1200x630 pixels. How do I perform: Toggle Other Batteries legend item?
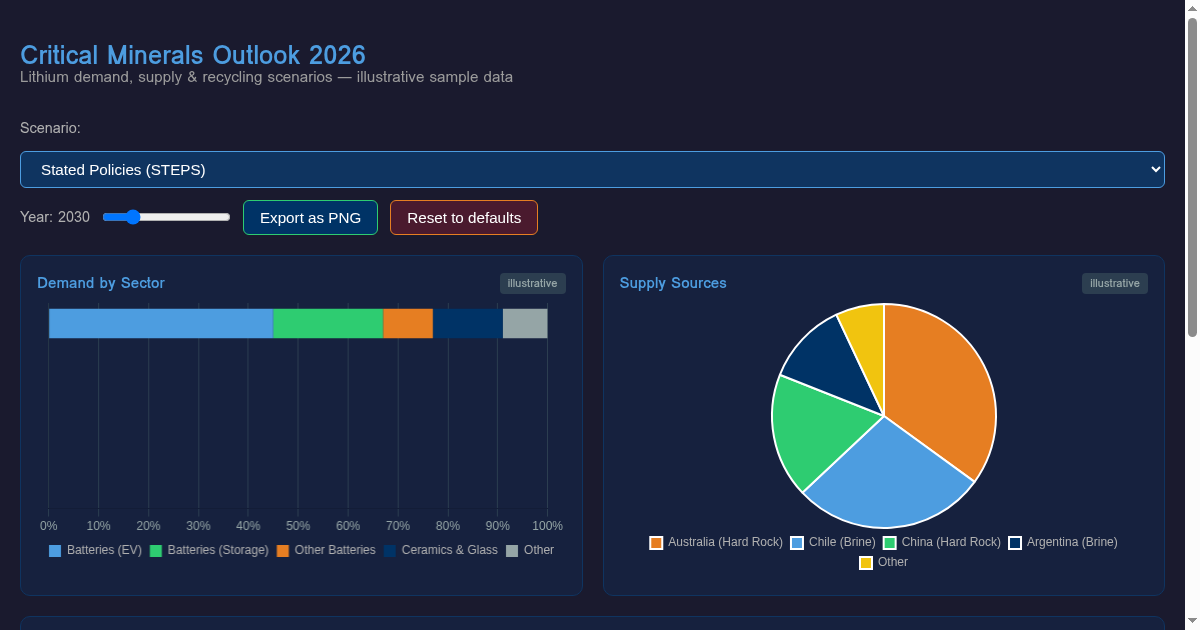326,550
